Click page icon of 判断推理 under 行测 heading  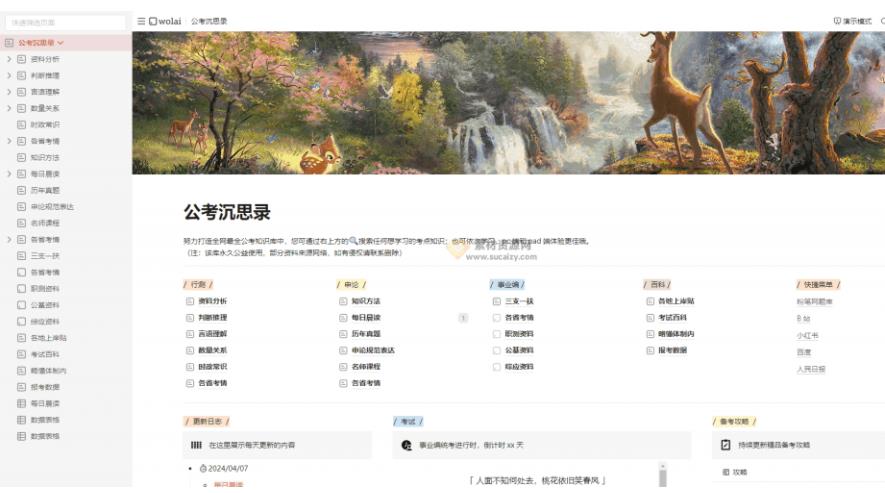click(190, 318)
